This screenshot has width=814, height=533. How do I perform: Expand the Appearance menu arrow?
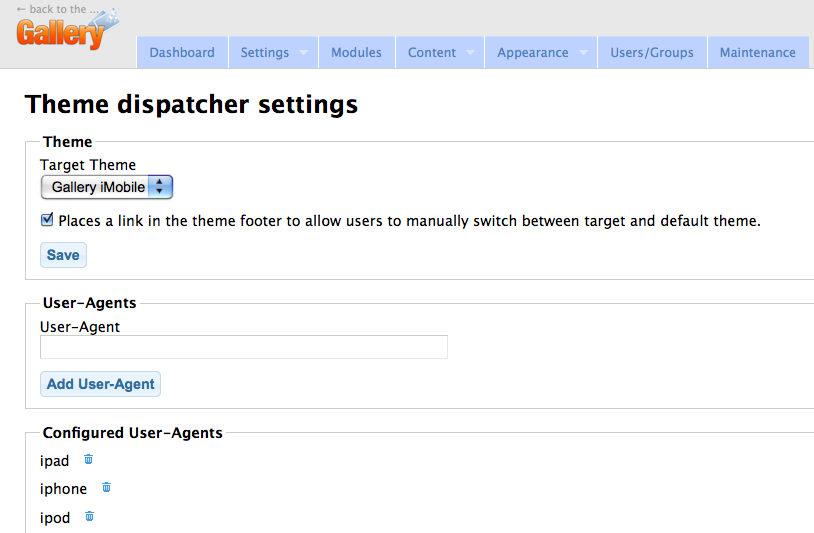(x=583, y=52)
